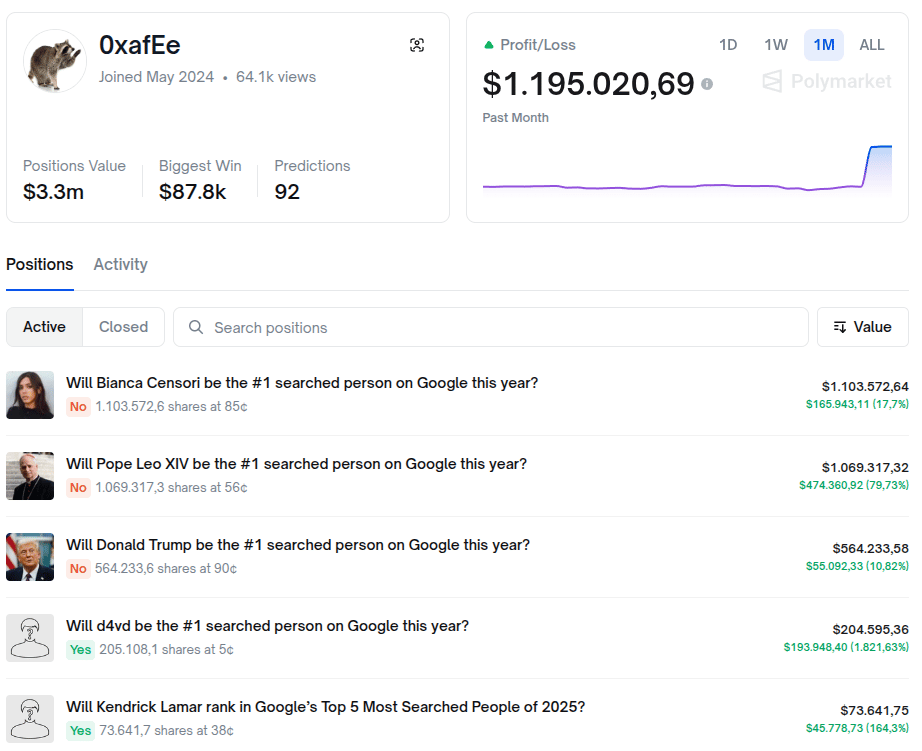Open the Donald Trump market thumbnail
Image resolution: width=922 pixels, height=751 pixels.
coord(30,557)
